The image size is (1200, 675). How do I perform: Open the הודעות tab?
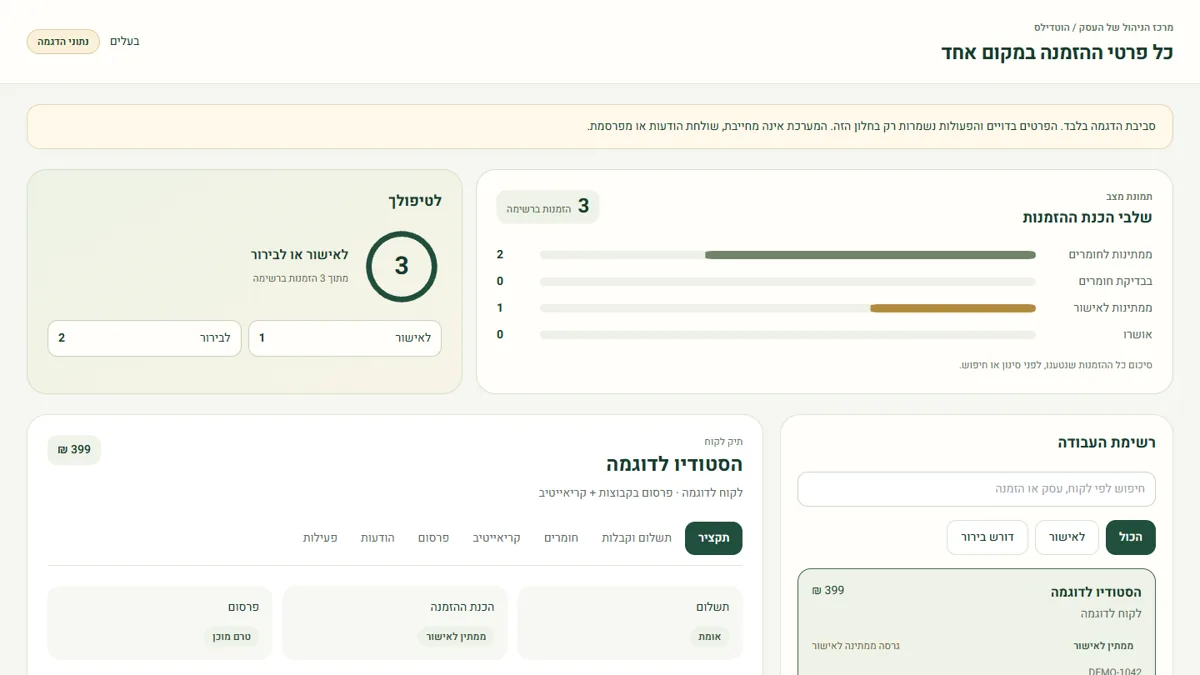[x=378, y=538]
